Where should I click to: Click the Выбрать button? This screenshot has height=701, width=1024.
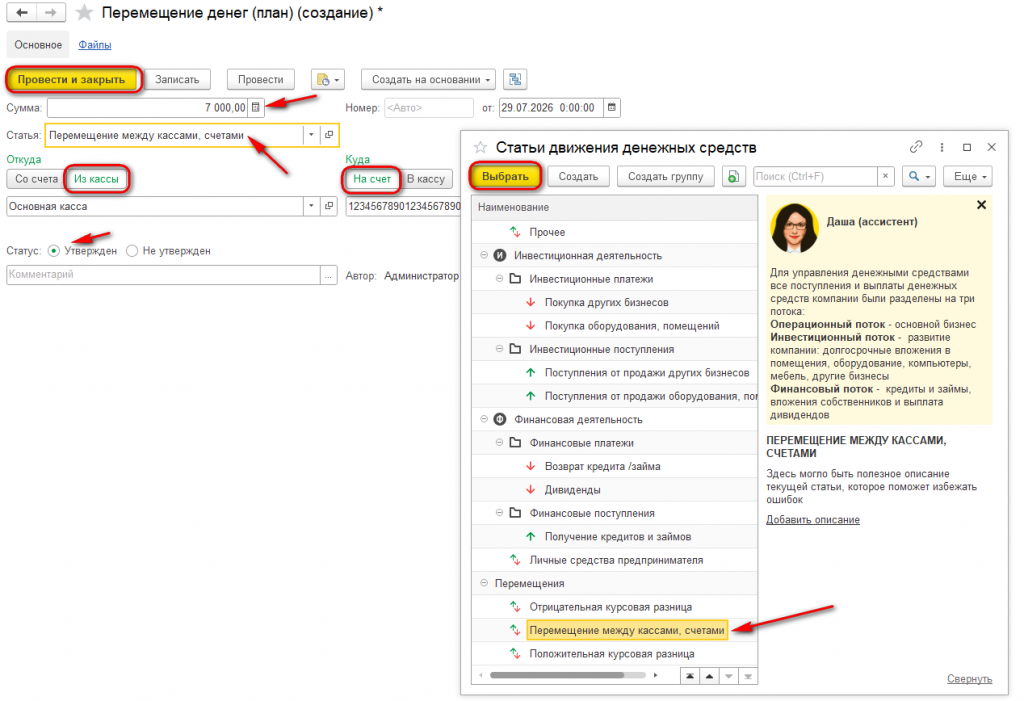pyautogui.click(x=505, y=176)
